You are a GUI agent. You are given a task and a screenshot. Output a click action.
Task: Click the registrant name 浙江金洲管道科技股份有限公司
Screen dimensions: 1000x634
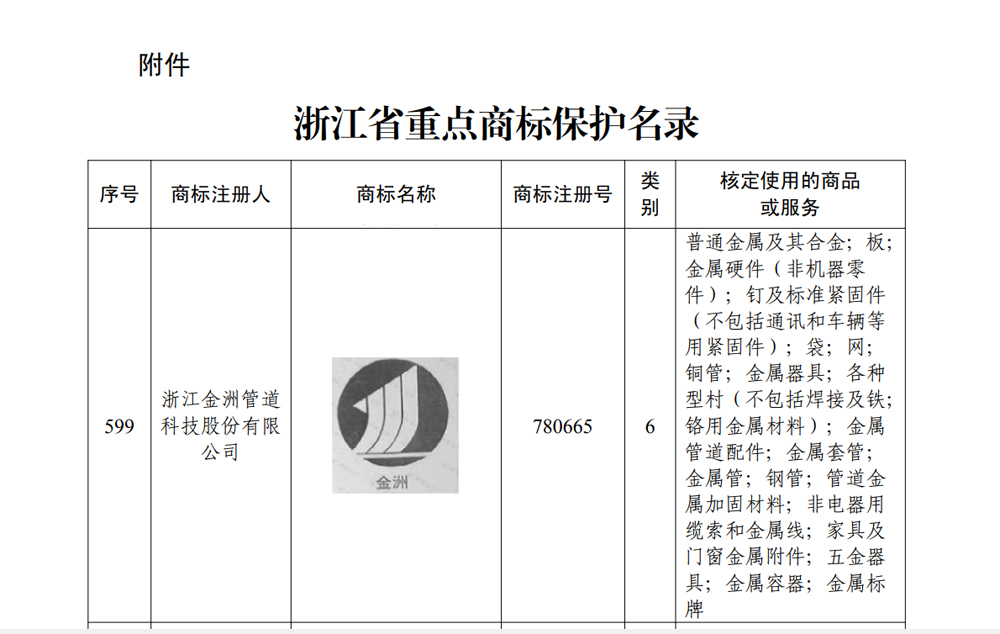220,426
